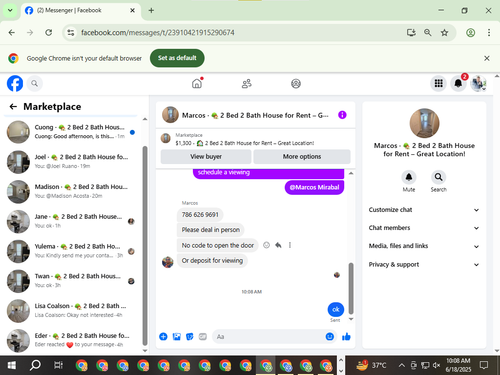Open Eder's conversation

tap(72, 340)
